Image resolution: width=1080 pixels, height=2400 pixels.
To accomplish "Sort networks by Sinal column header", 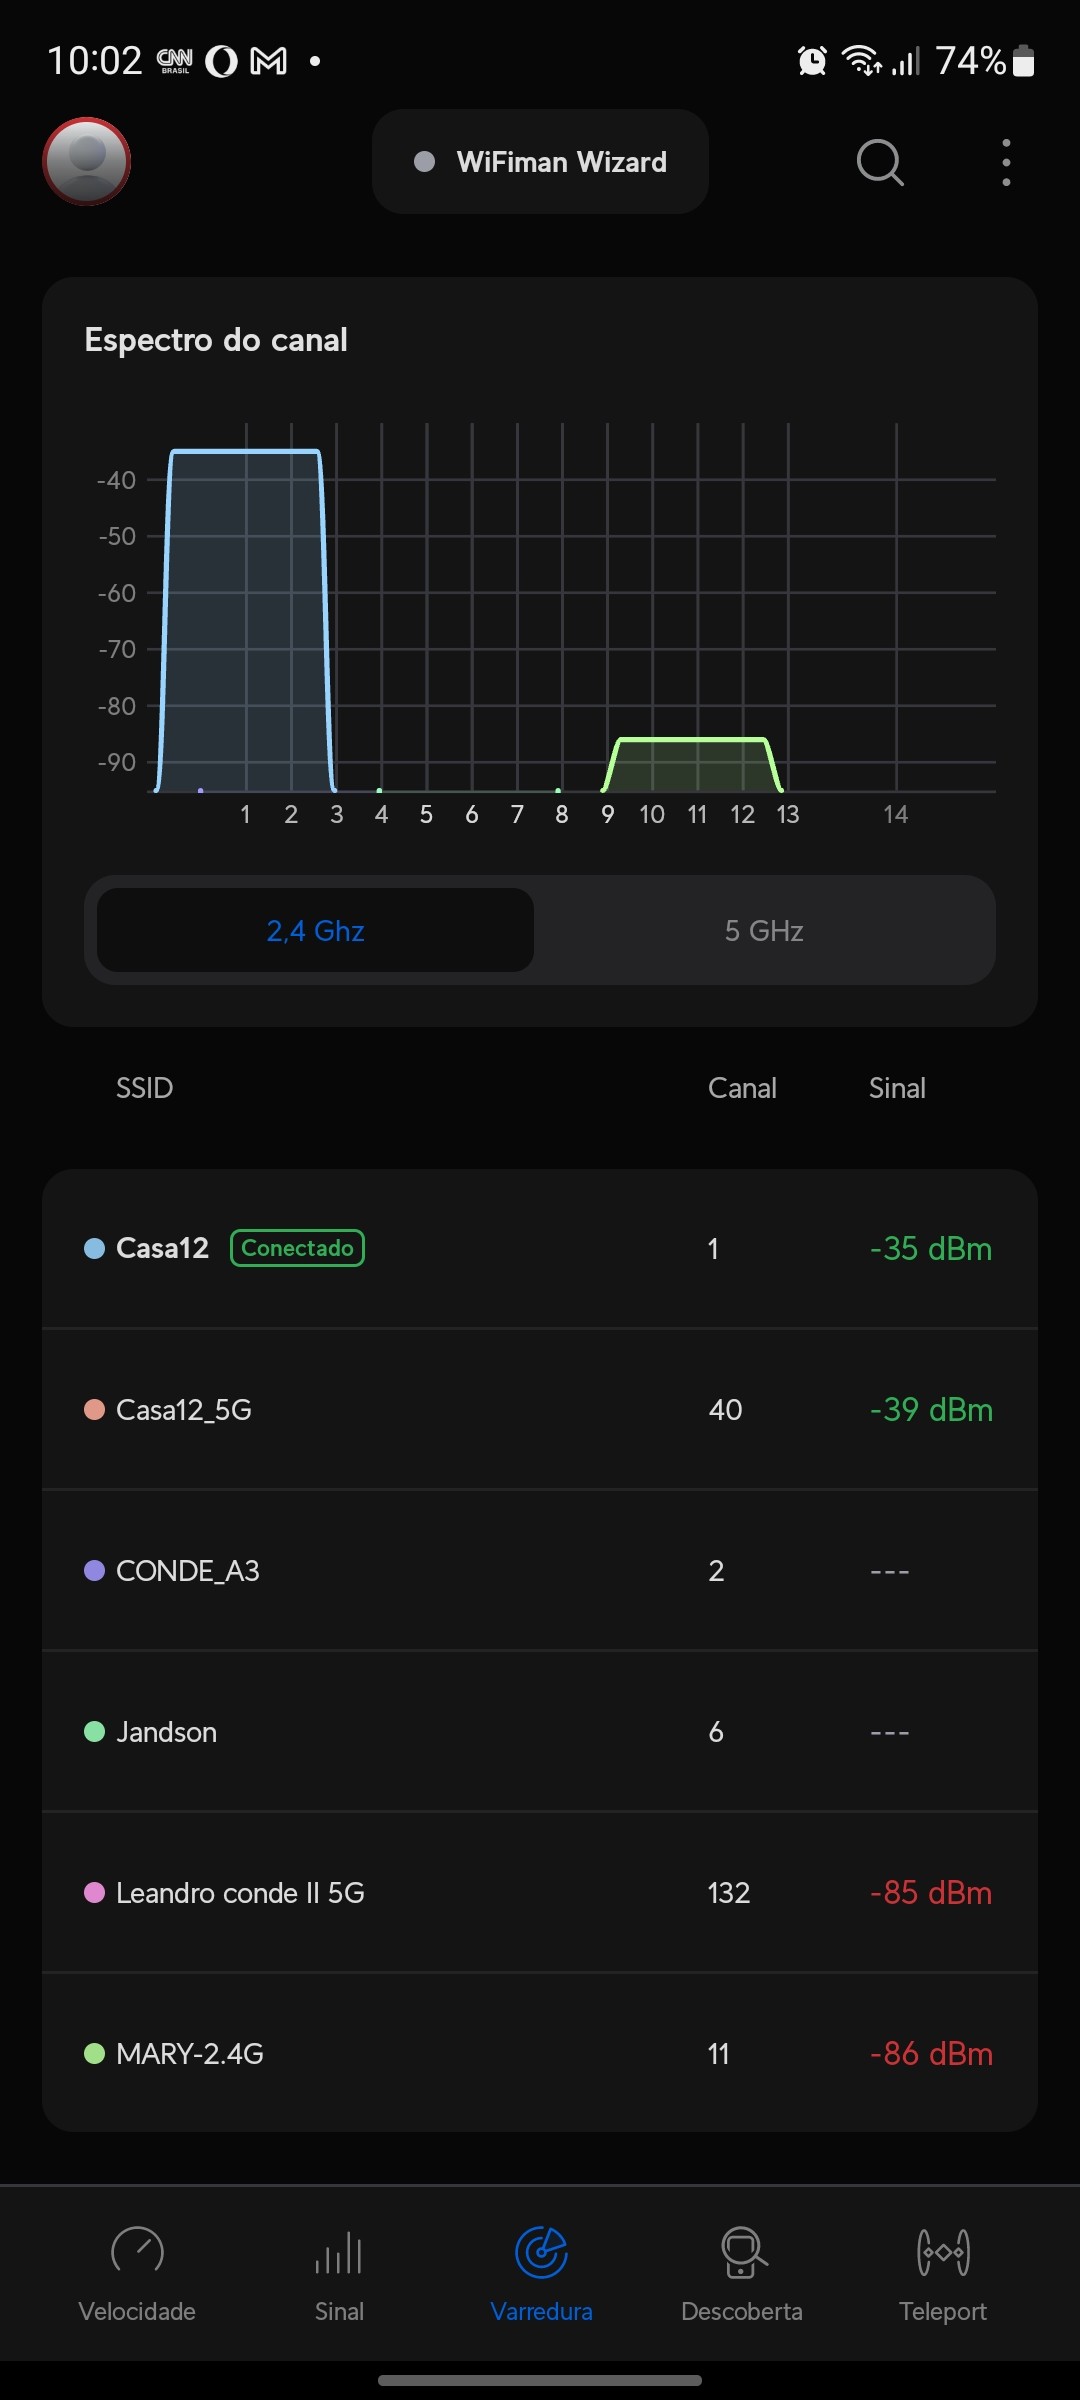I will (897, 1088).
